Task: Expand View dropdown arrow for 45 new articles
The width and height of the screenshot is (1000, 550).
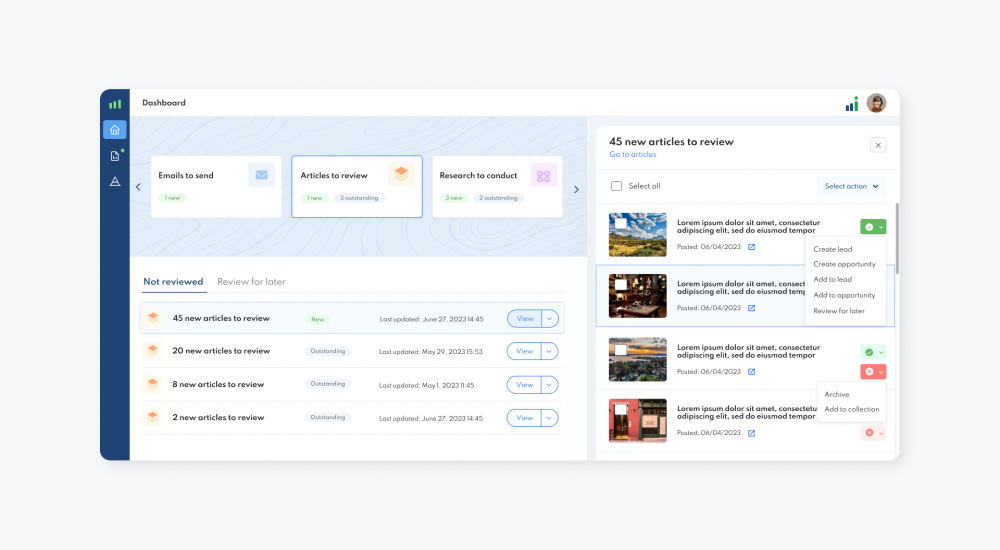Action: point(550,318)
